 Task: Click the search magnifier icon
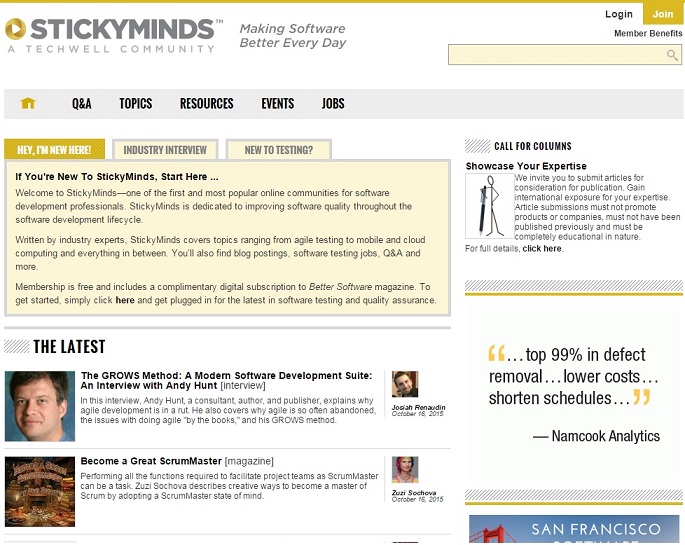(x=673, y=56)
